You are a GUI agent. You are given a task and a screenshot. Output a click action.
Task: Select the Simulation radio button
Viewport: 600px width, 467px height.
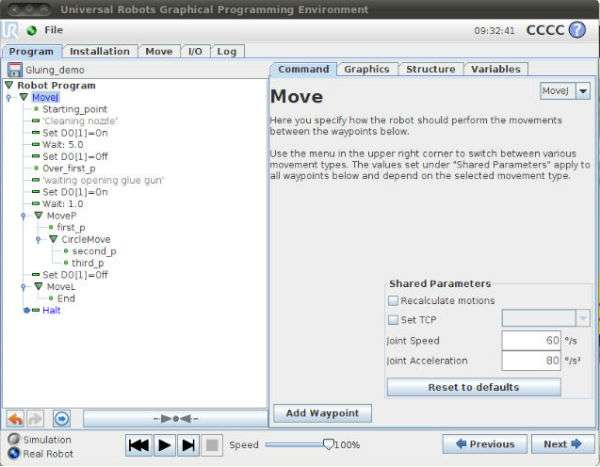click(13, 439)
